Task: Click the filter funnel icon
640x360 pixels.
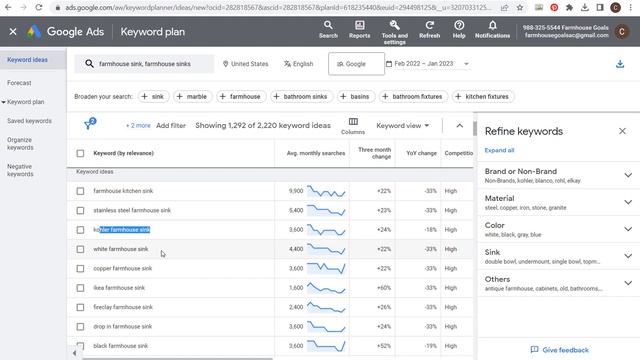Action: pyautogui.click(x=89, y=124)
